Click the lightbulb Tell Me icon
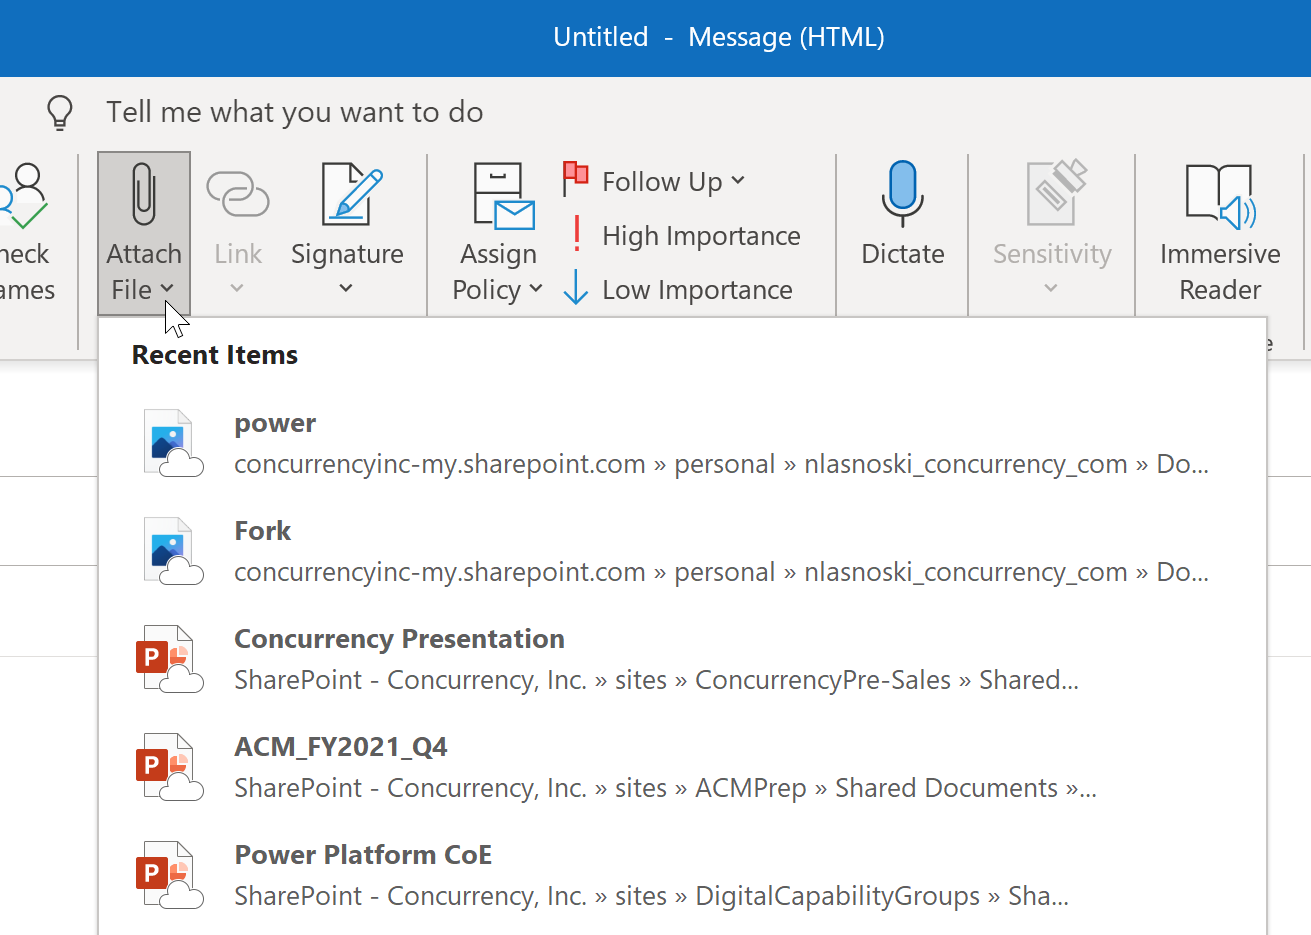The height and width of the screenshot is (935, 1311). [60, 113]
